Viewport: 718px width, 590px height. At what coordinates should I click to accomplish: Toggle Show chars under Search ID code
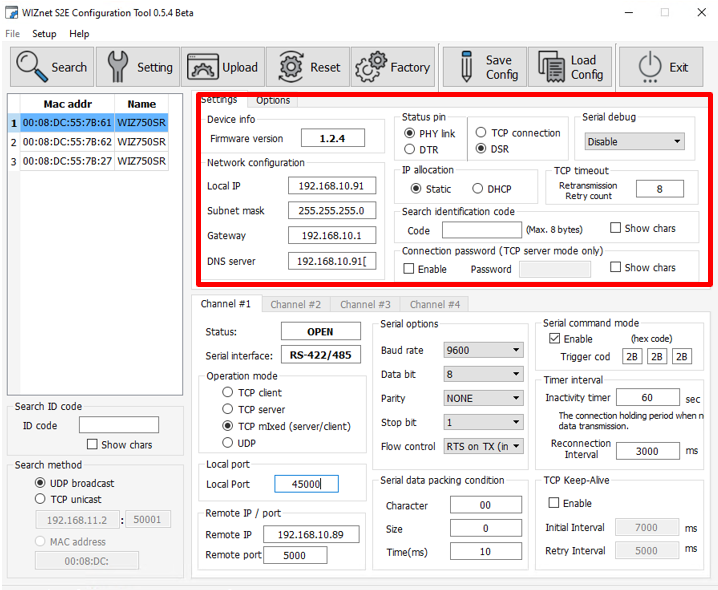pos(120,444)
